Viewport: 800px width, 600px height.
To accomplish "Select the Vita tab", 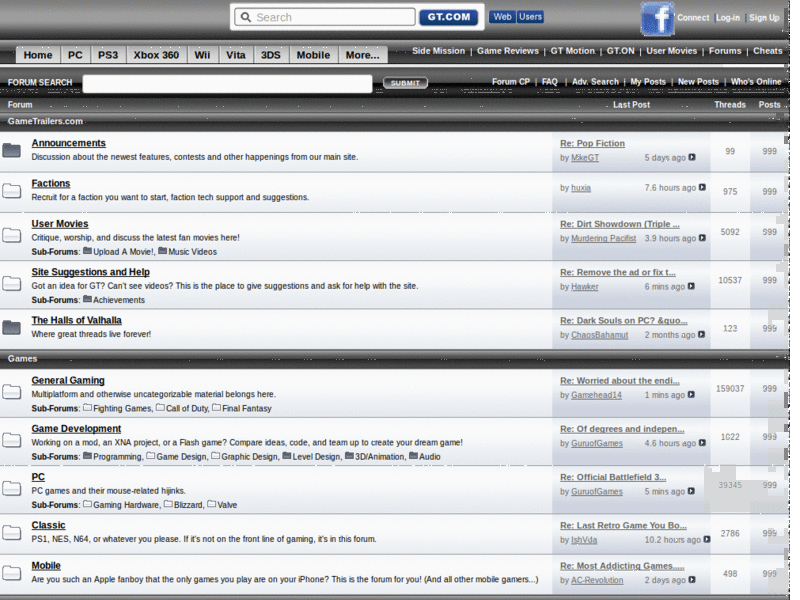I will tap(236, 55).
